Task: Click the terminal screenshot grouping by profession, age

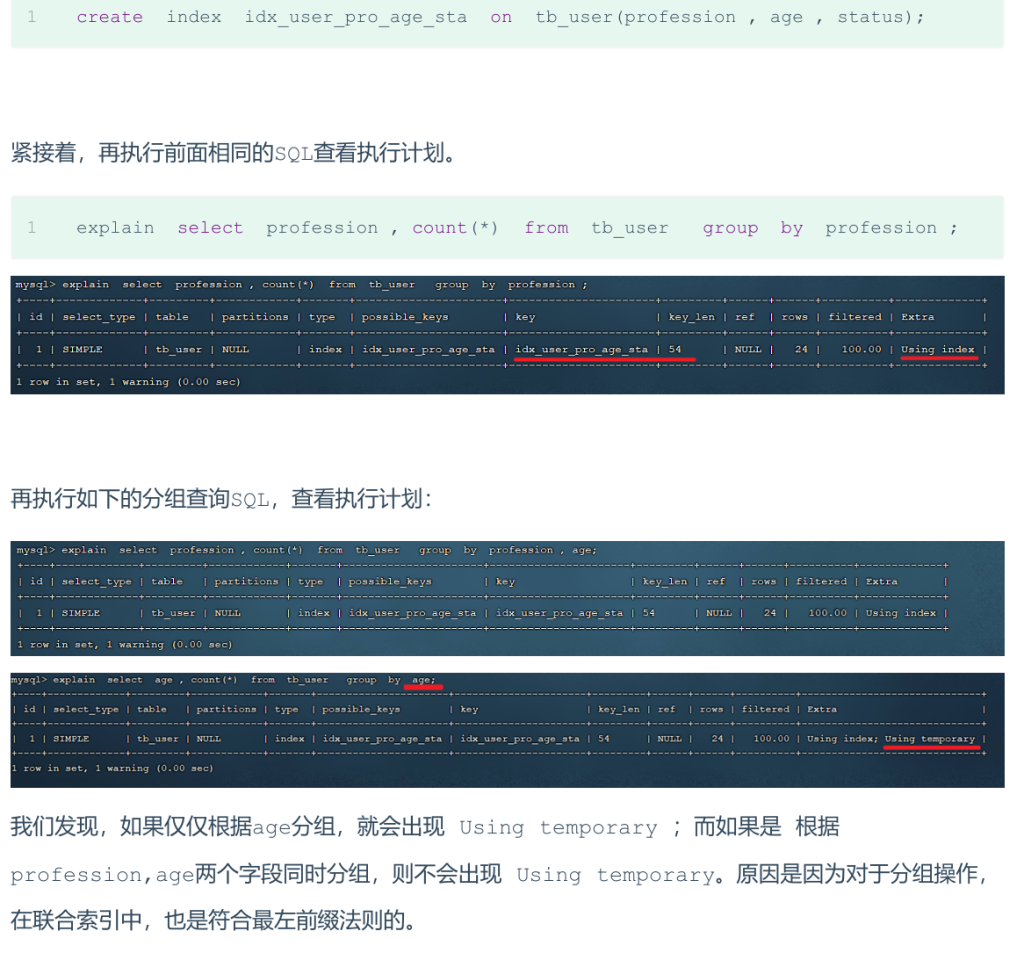Action: click(x=507, y=597)
